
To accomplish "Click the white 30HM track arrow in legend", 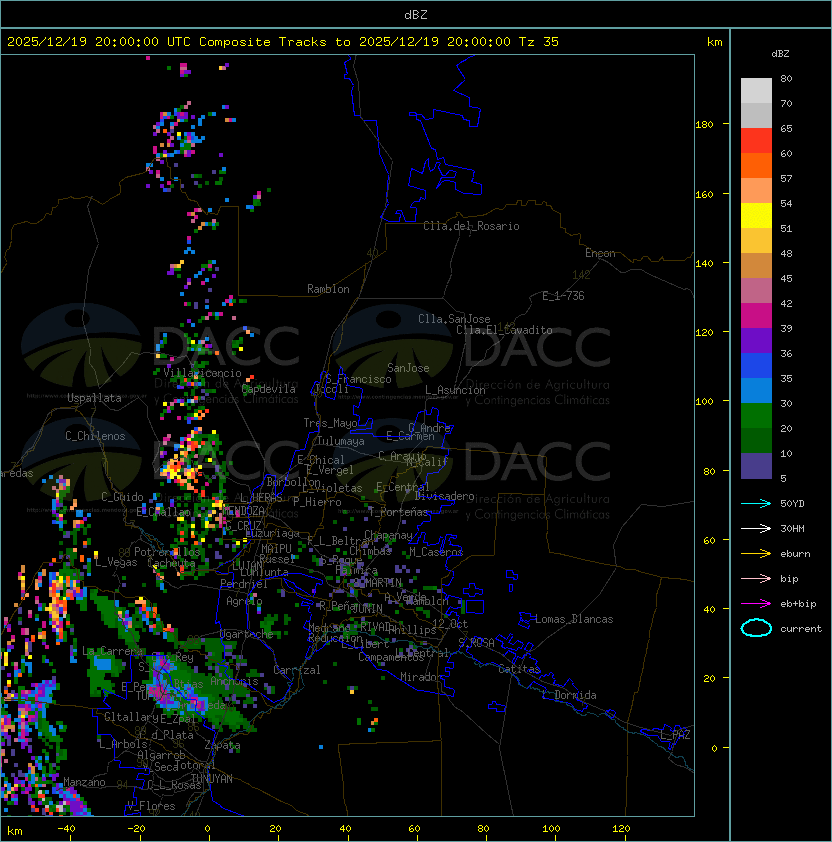I will click(x=756, y=528).
